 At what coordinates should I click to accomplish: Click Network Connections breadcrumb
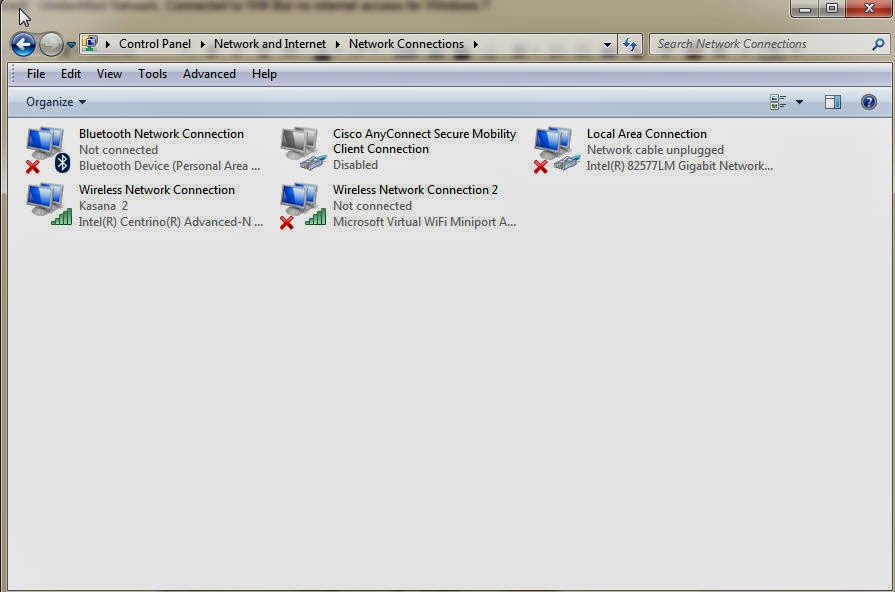[x=406, y=44]
